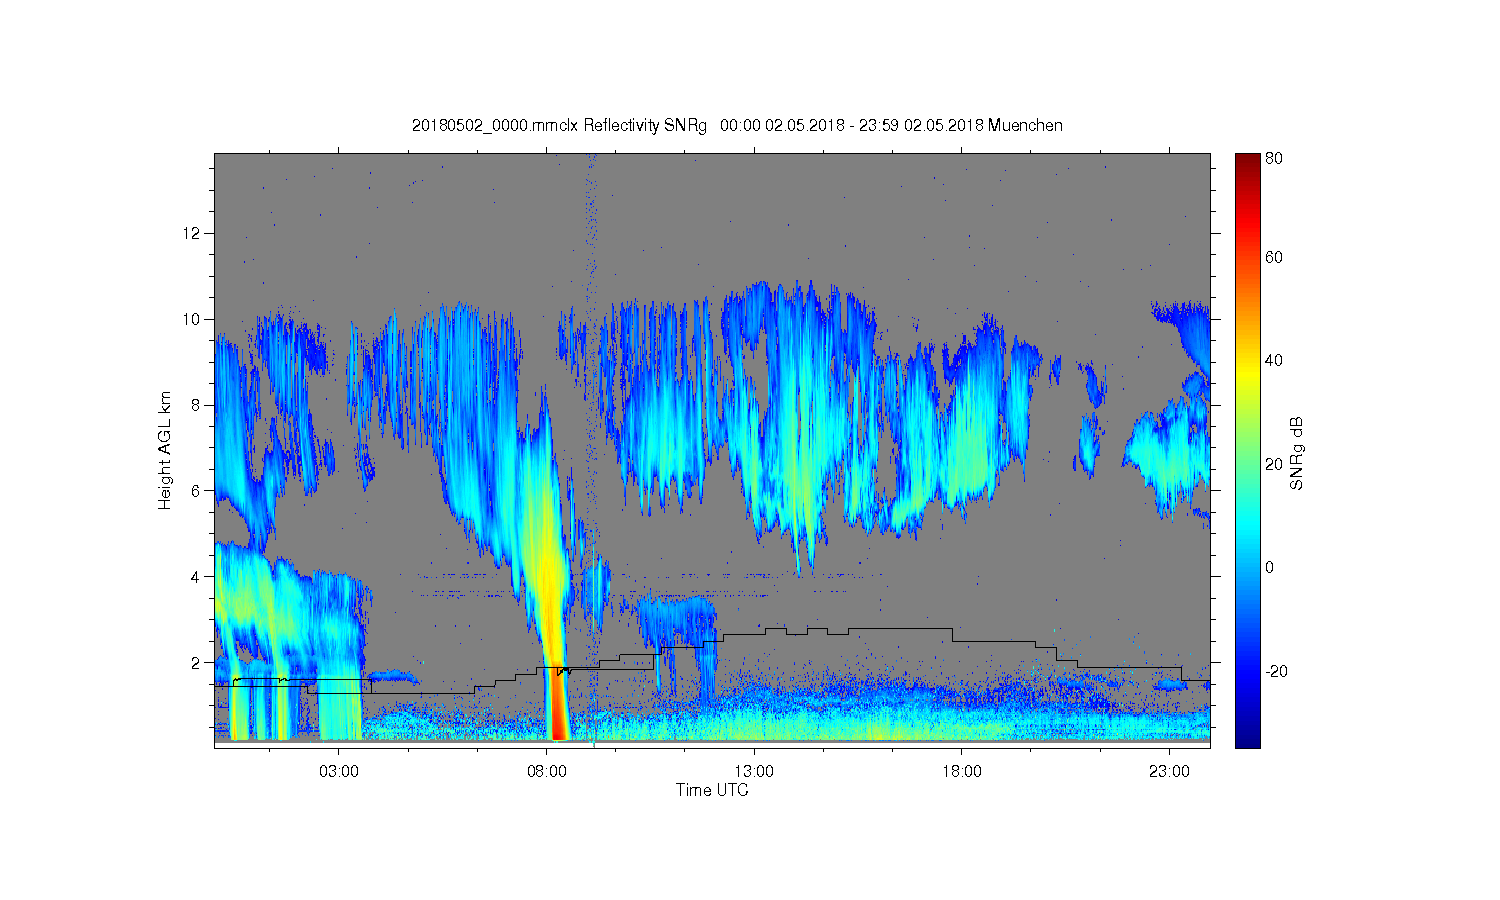Click the '4' height tick label

pos(197,577)
